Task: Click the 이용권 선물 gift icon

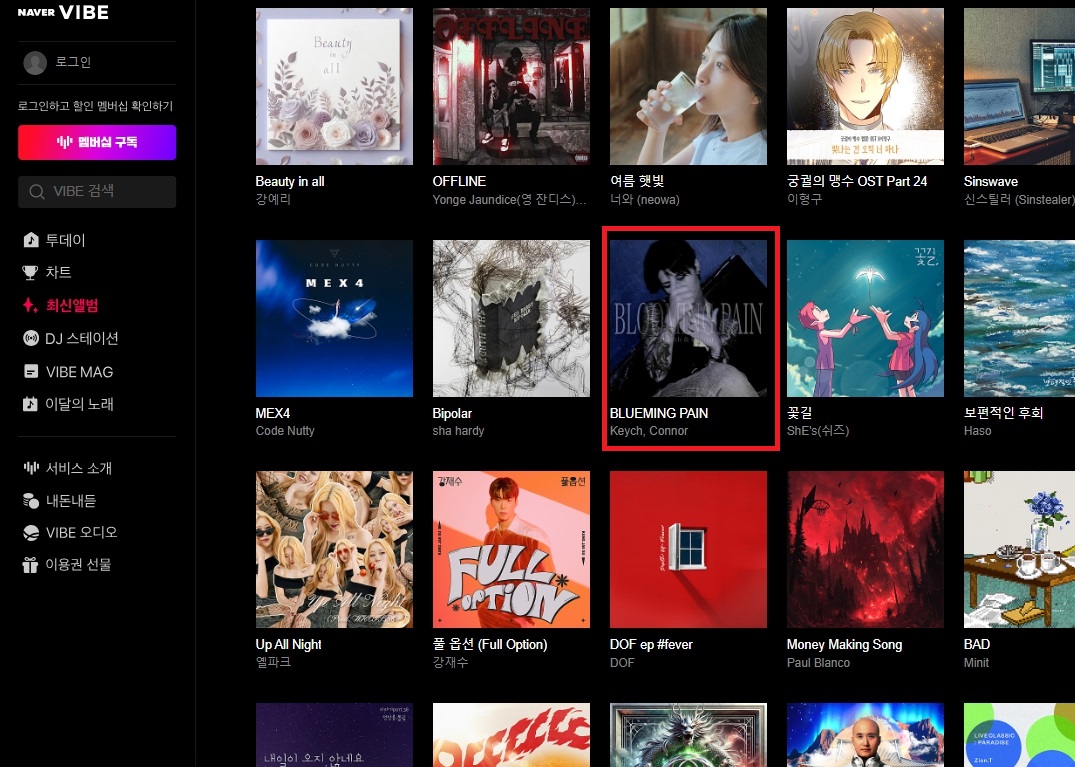Action: (x=31, y=565)
